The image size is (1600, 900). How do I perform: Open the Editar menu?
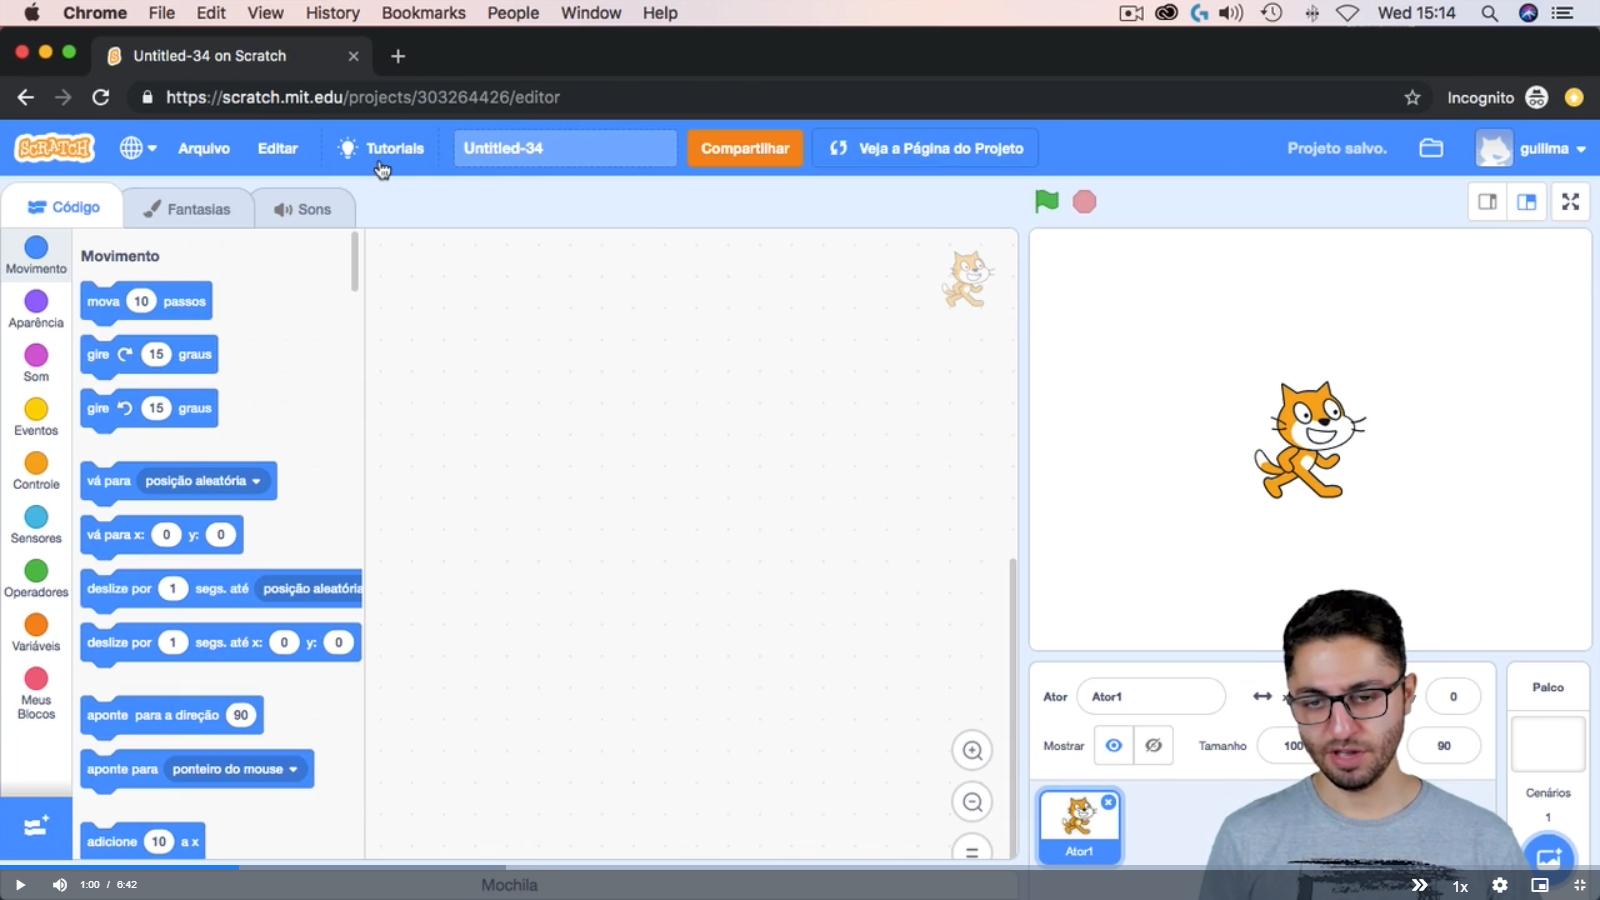[278, 148]
